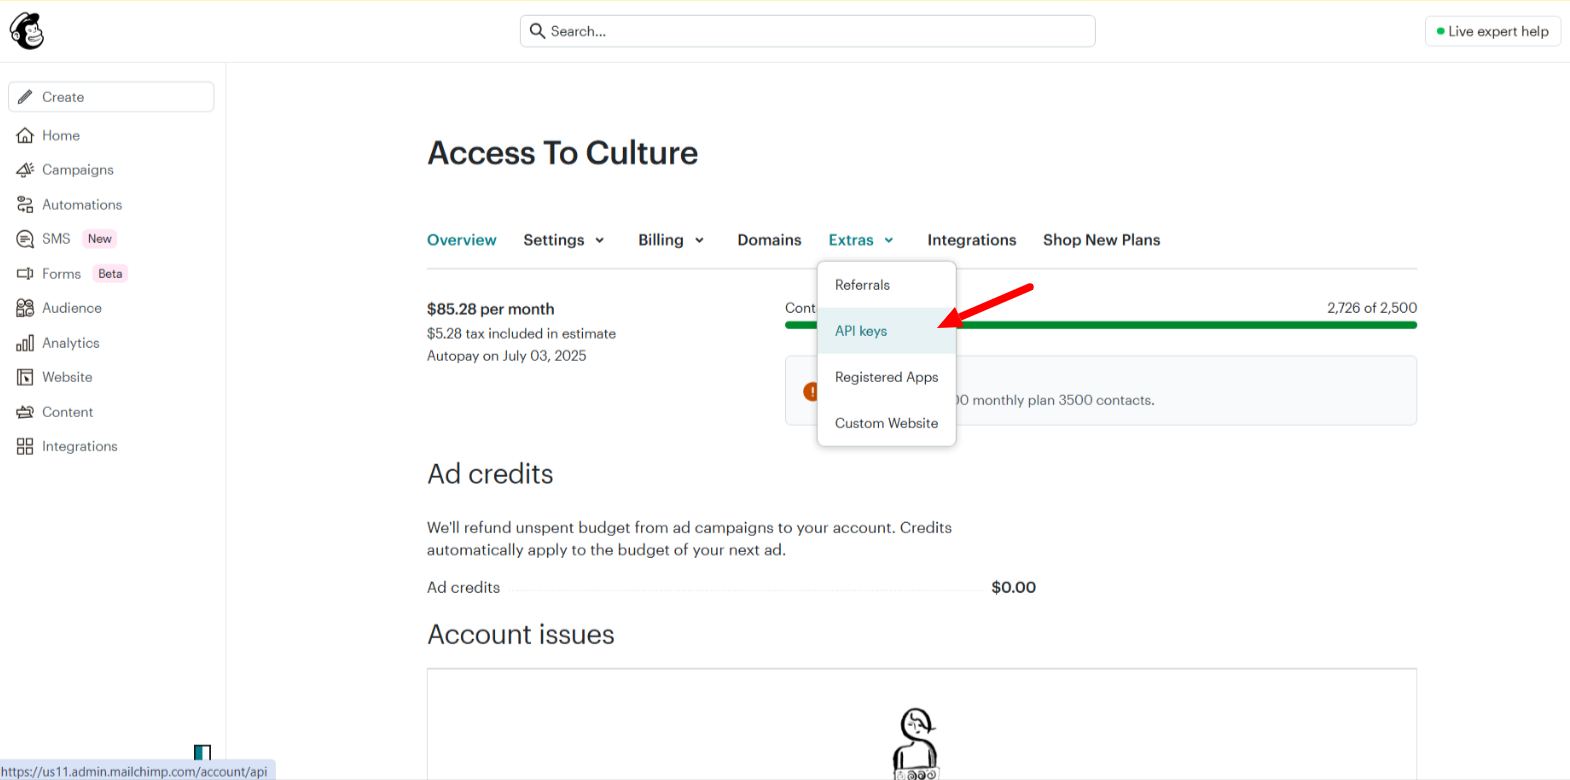Open the Settings tab label
This screenshot has width=1570, height=780.
553,240
